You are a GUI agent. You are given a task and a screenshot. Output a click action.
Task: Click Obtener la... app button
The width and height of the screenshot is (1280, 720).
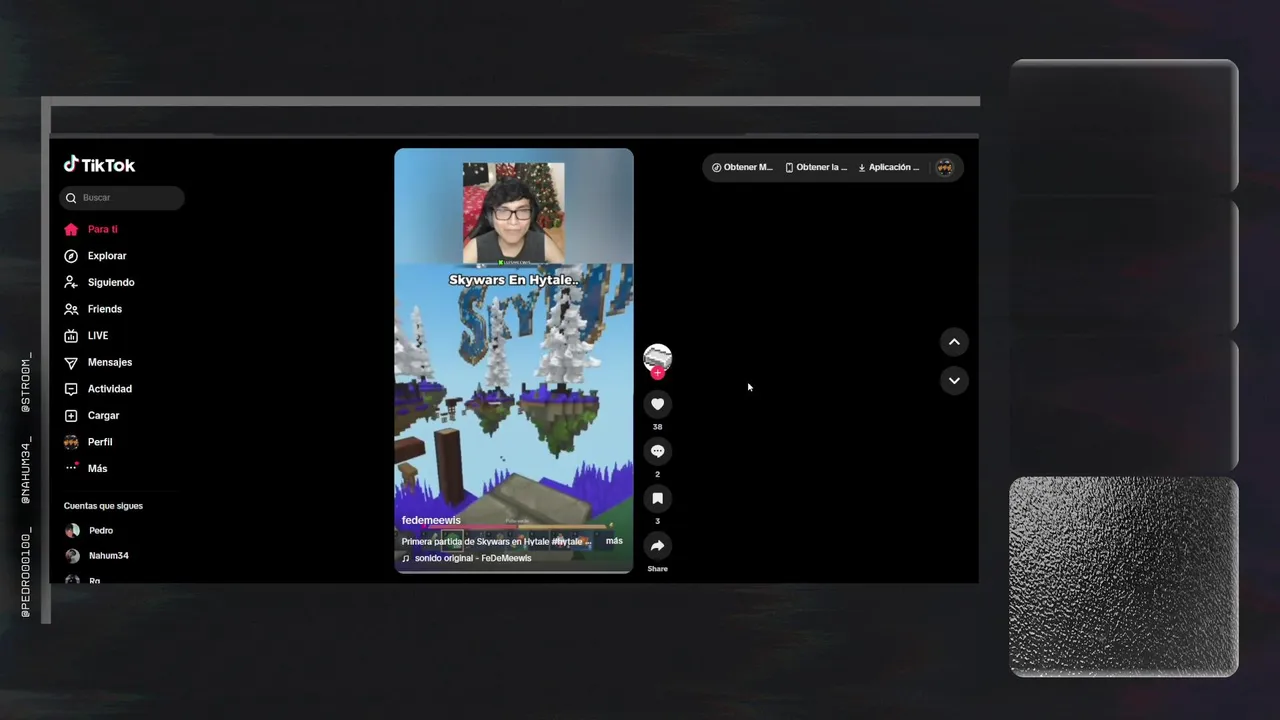click(x=816, y=167)
